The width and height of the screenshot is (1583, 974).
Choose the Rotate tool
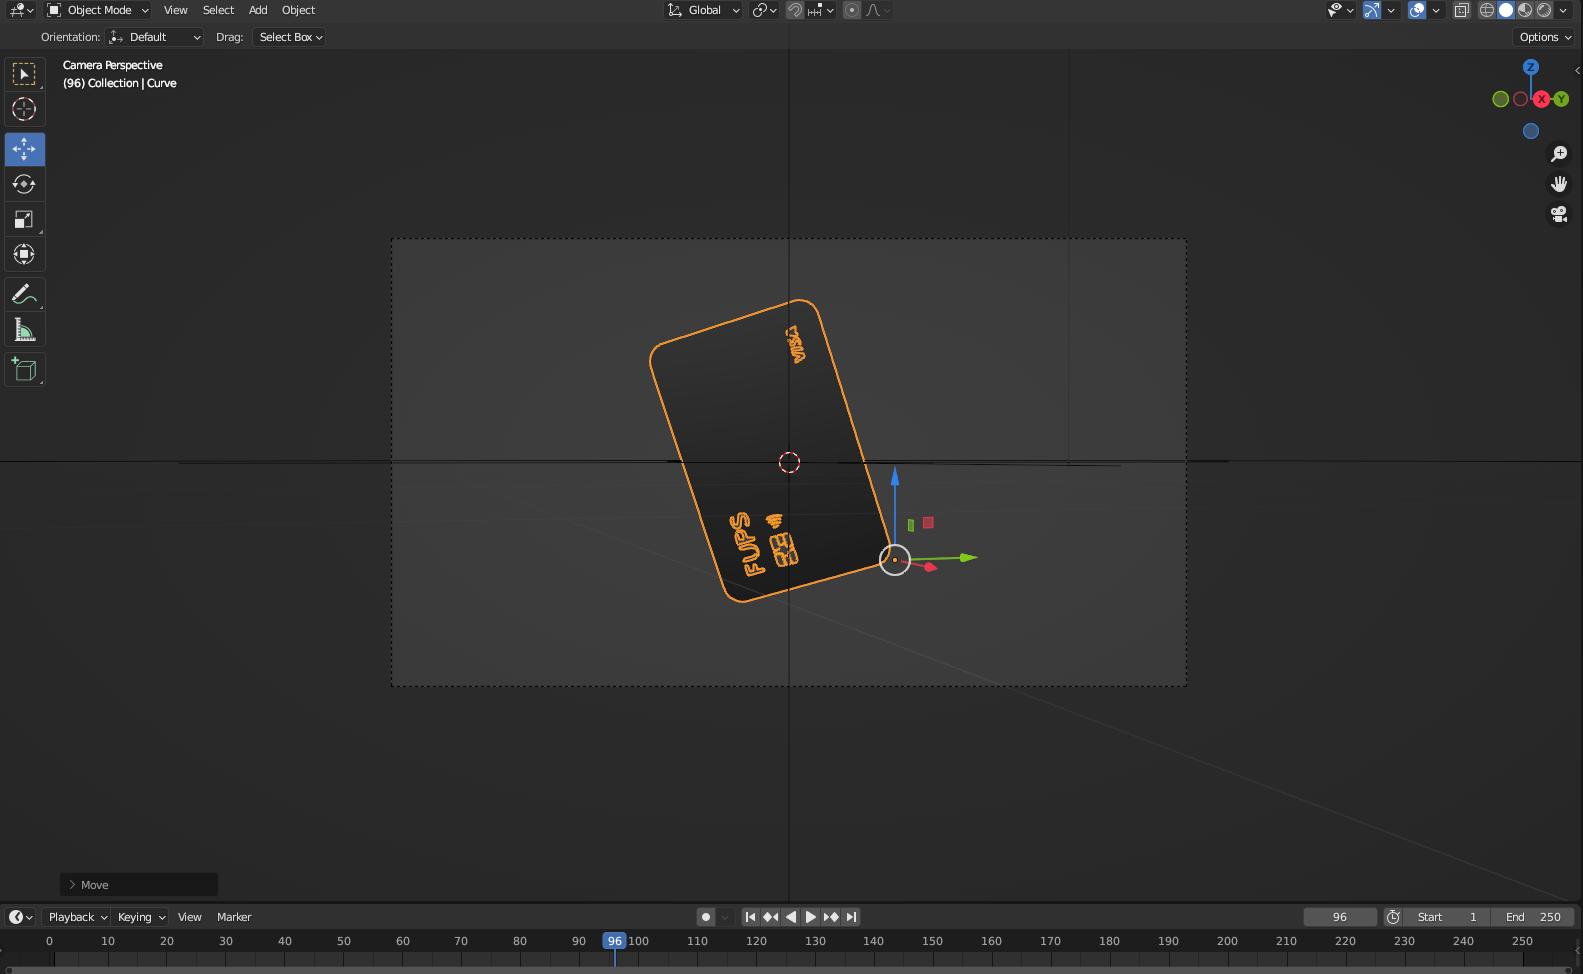(24, 184)
